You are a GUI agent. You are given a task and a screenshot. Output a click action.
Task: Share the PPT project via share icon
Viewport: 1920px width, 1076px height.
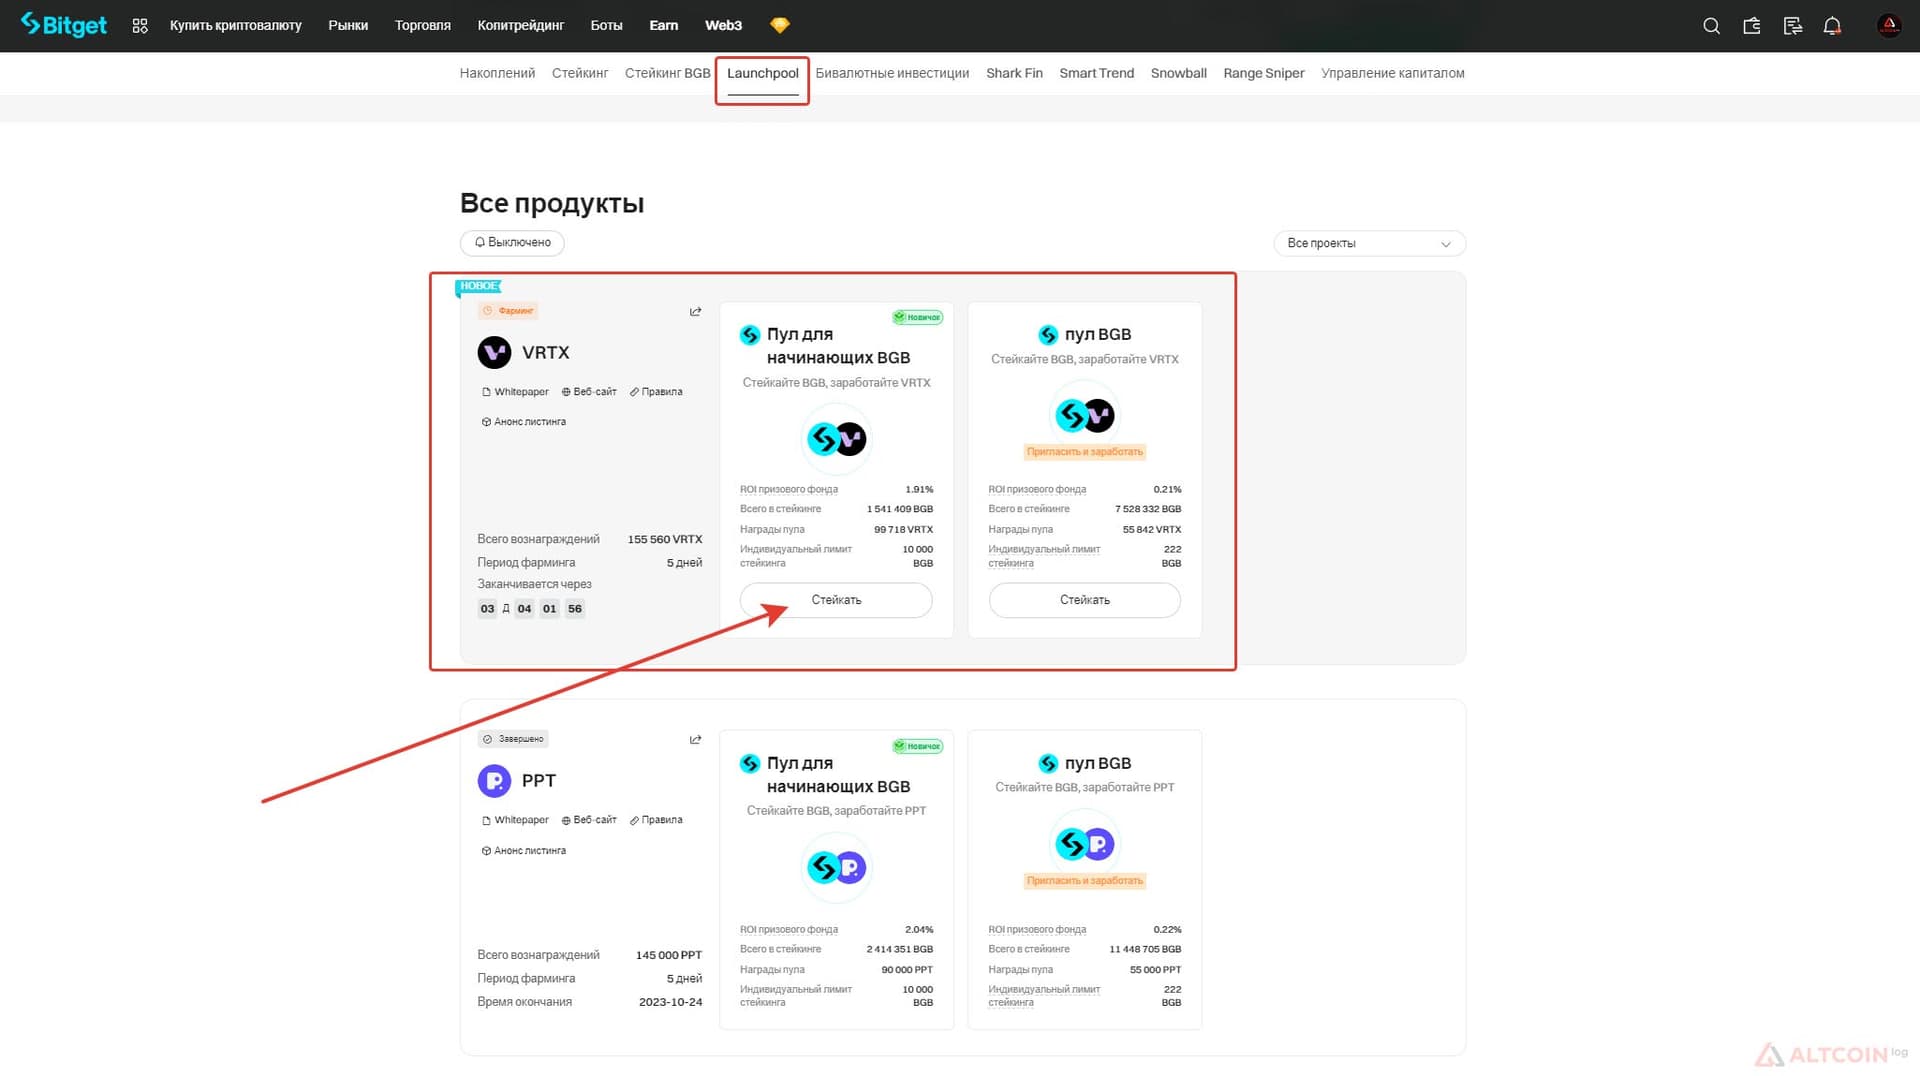coord(695,740)
